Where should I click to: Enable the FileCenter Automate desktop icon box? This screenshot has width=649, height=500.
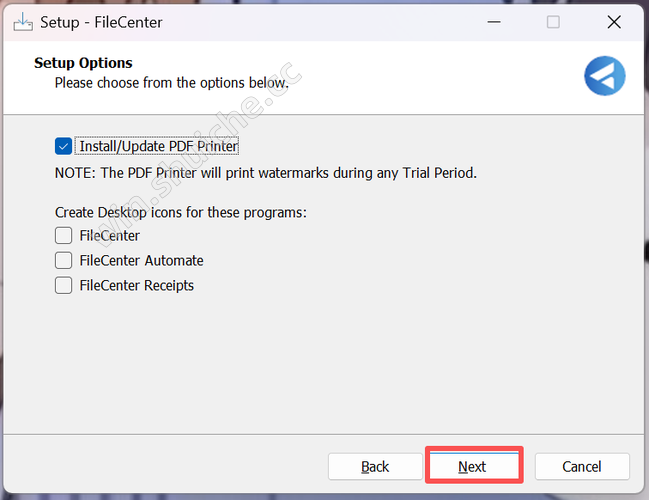[64, 260]
